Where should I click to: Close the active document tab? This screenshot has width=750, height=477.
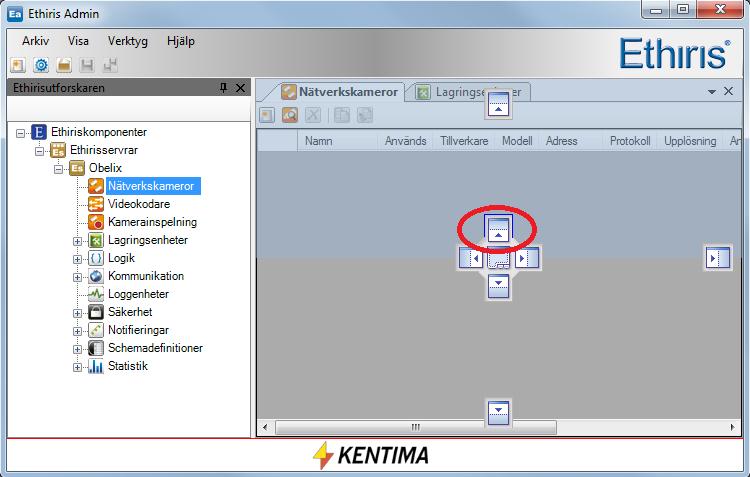pos(728,91)
